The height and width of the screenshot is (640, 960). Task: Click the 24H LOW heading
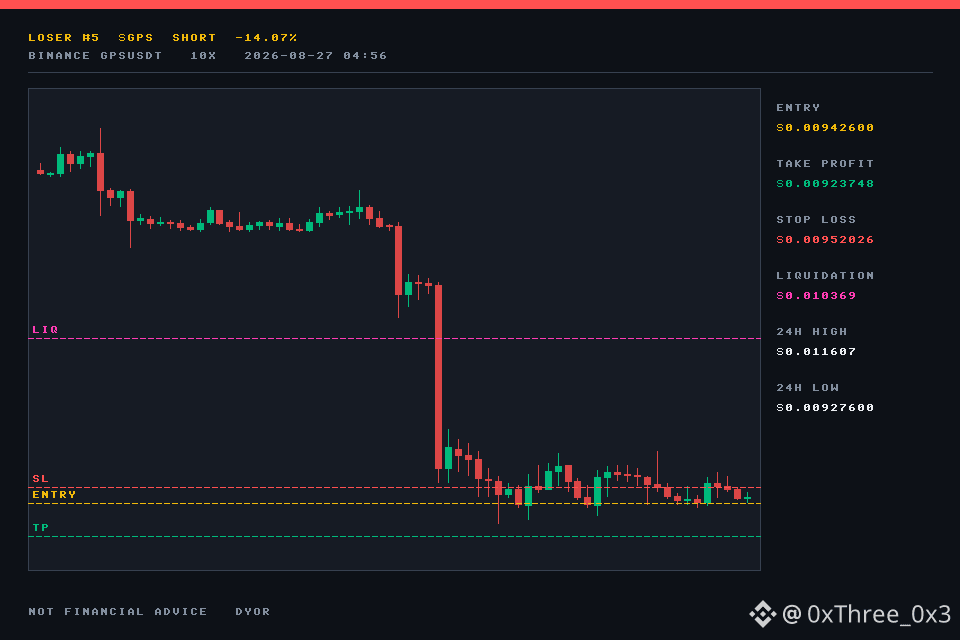coord(808,388)
